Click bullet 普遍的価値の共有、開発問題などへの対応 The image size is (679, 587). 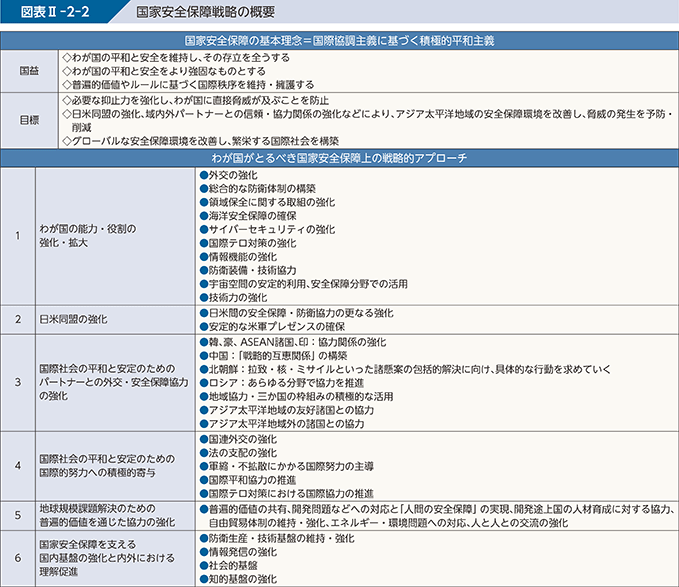(437, 516)
